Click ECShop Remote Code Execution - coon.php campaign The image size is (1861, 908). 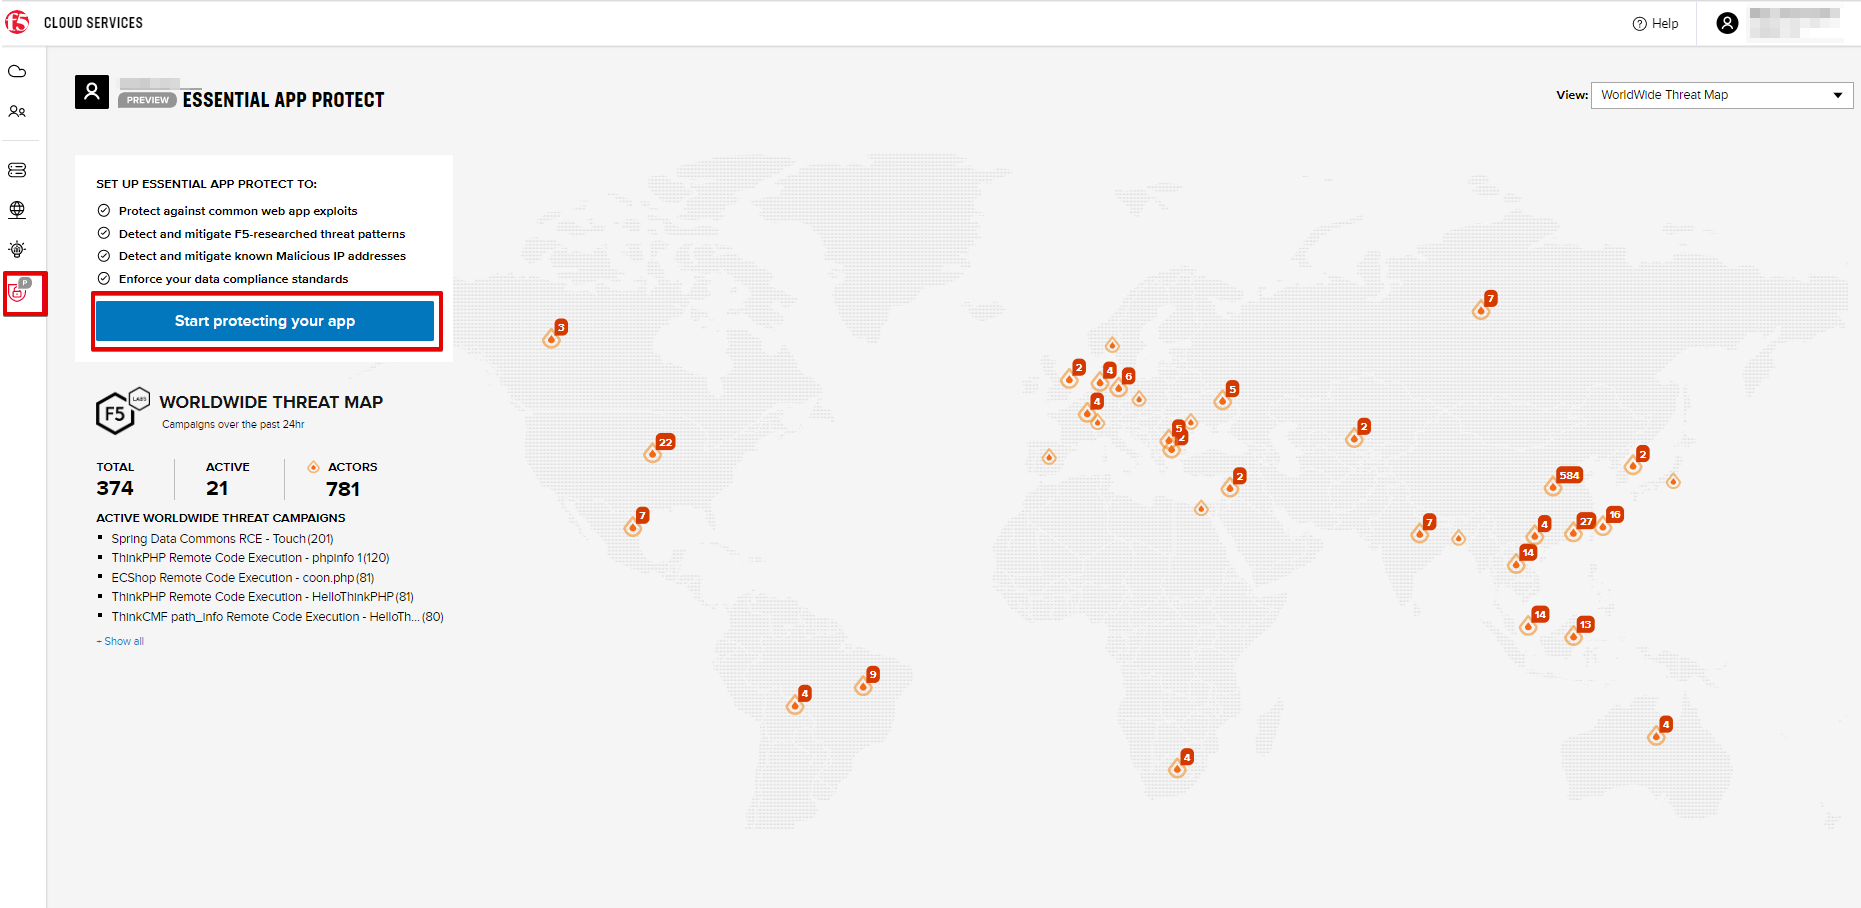coord(243,578)
